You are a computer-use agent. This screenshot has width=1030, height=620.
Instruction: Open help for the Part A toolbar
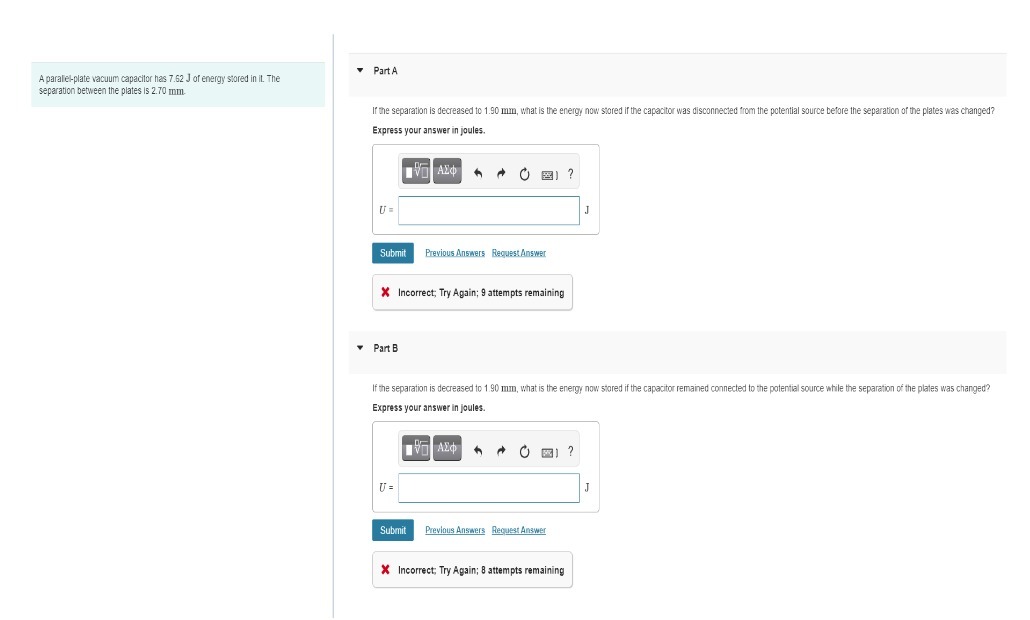570,174
